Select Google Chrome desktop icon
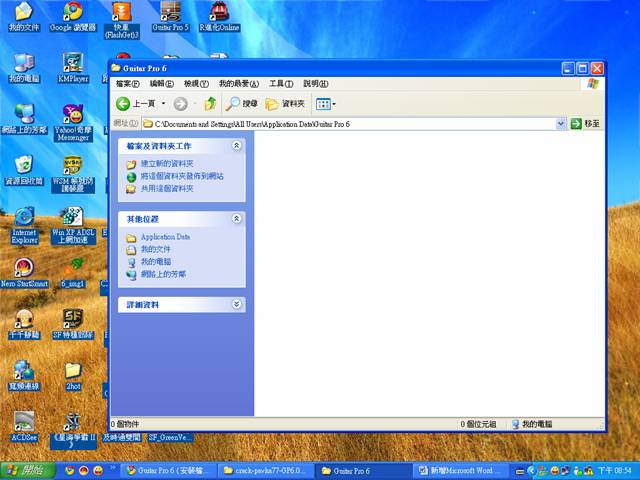The image size is (640, 480). (73, 17)
